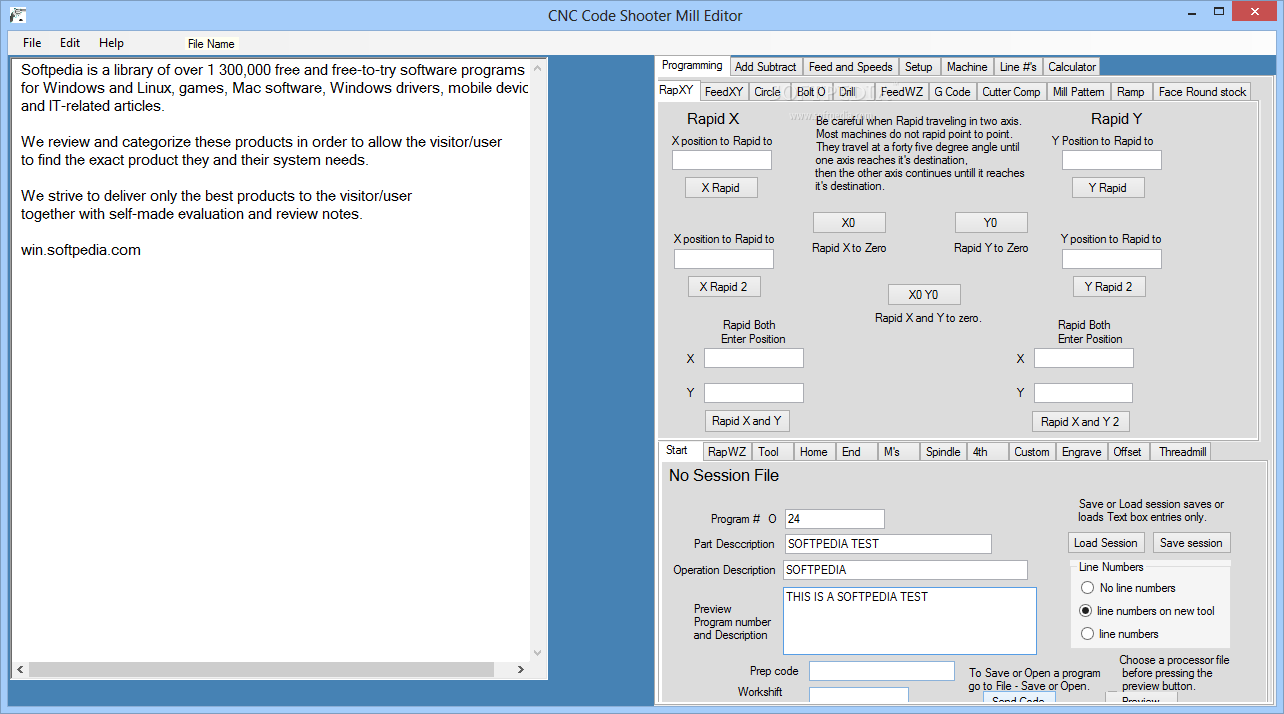Select the G Code tab
Screen dimensions: 1284x714
(952, 92)
